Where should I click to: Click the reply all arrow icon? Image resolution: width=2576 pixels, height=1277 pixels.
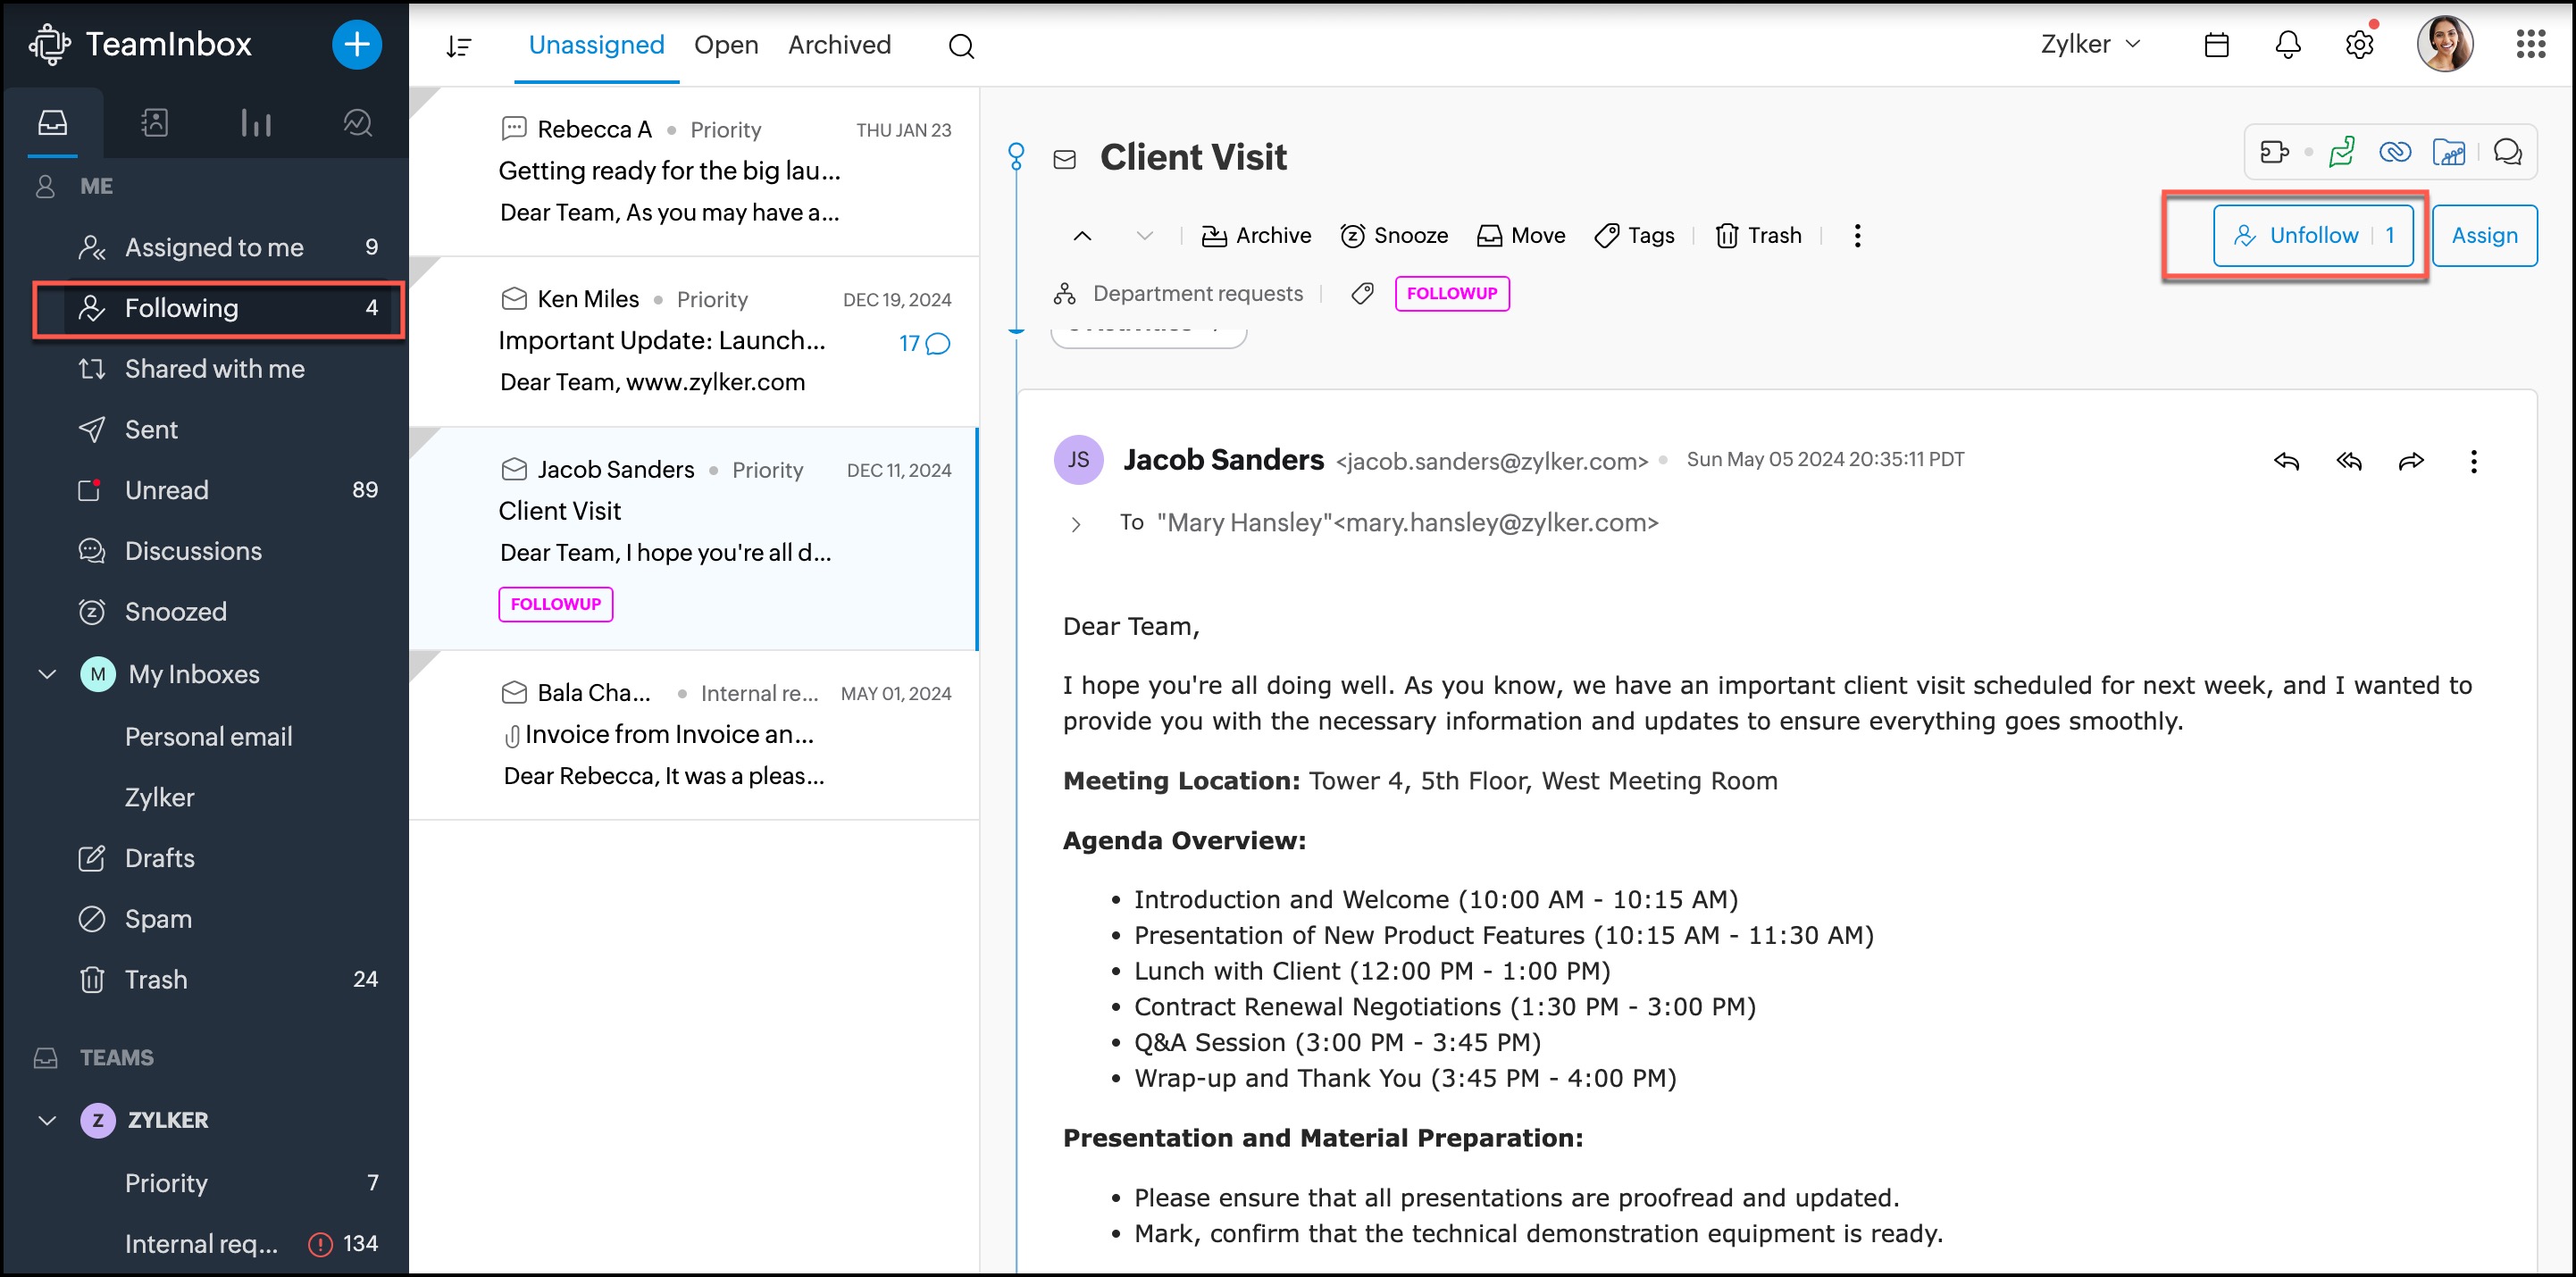click(2348, 461)
